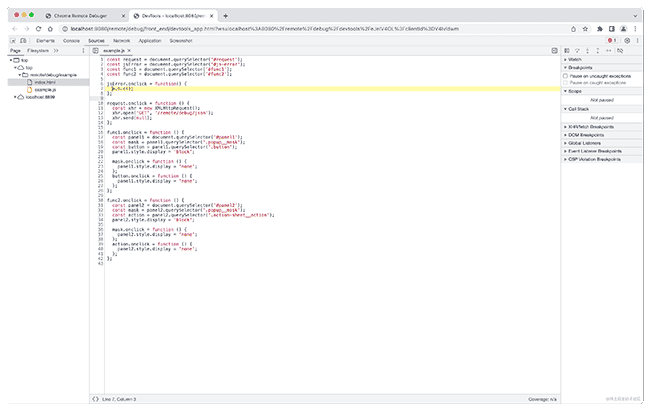
Task: Expand the localhost:8899 tree node
Action: tap(15, 97)
